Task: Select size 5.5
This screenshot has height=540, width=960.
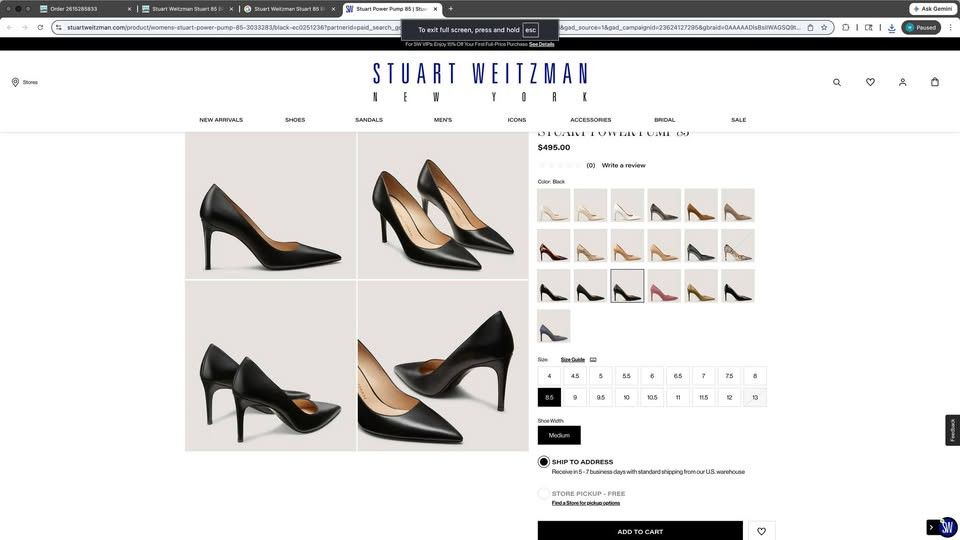Action: pyautogui.click(x=626, y=376)
